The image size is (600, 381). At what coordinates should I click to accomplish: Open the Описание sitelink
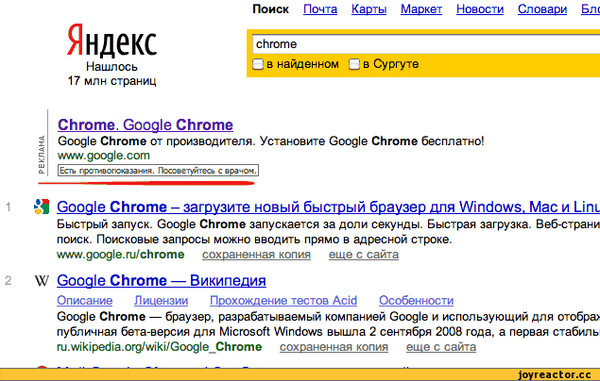(85, 301)
